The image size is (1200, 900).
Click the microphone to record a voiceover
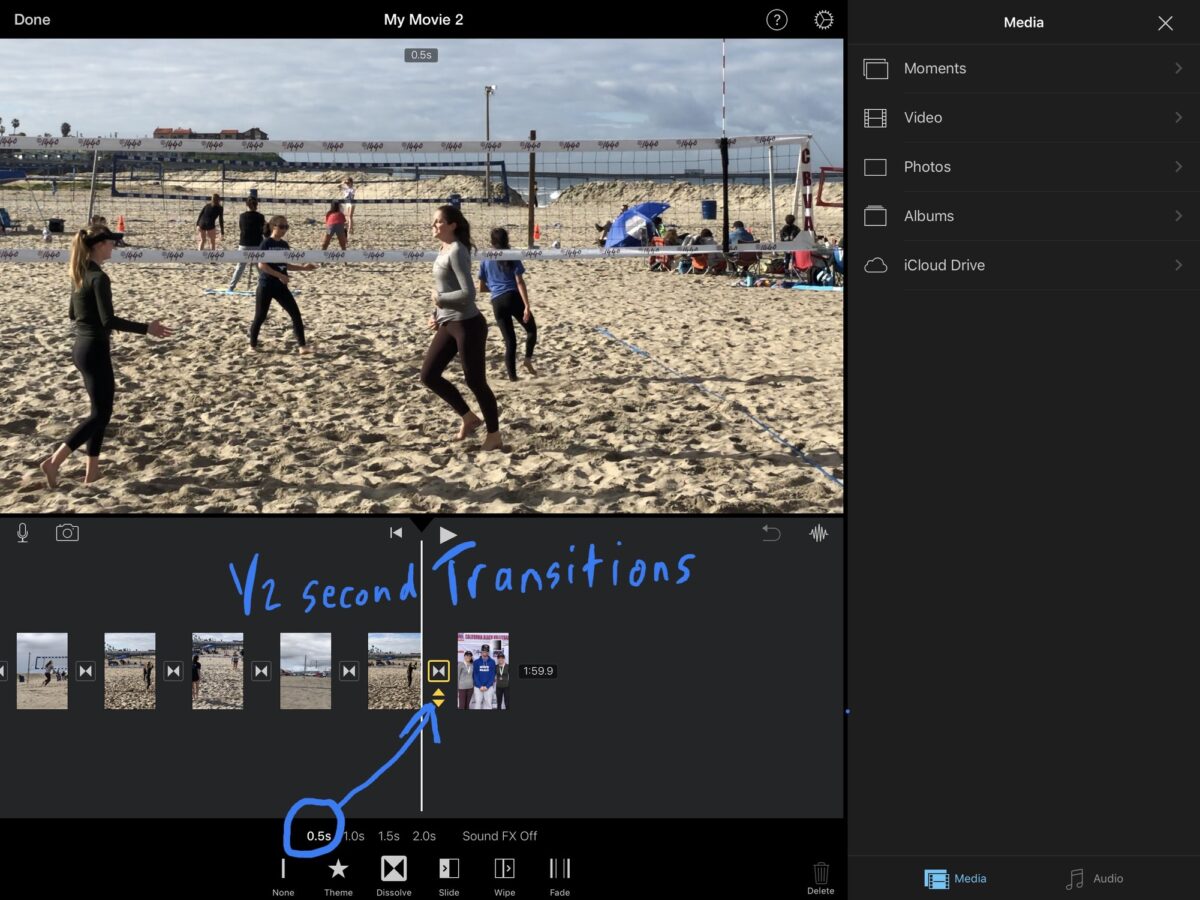point(21,532)
